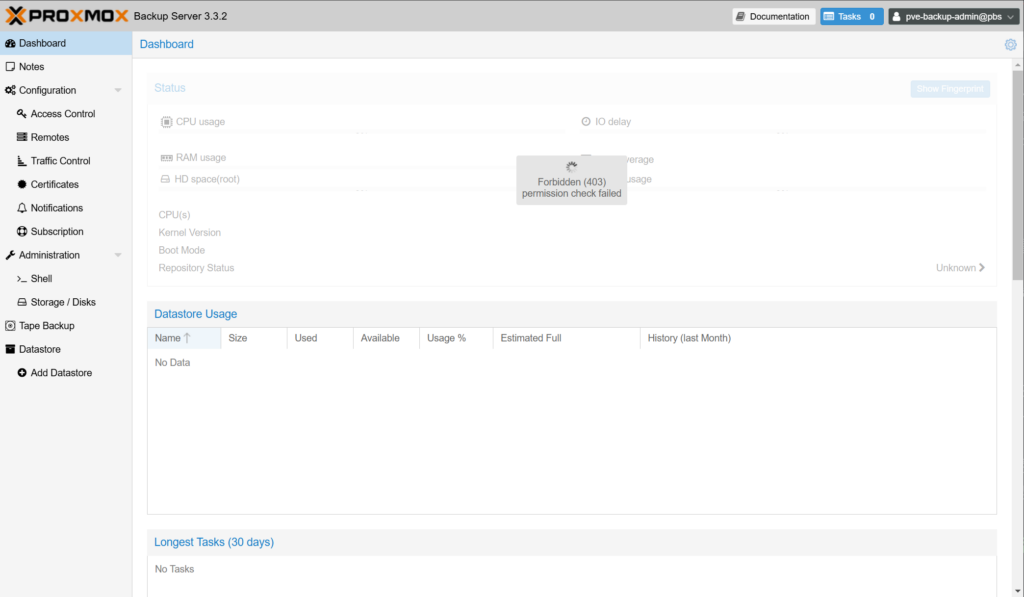Open the Shell terminal icon

(x=22, y=279)
